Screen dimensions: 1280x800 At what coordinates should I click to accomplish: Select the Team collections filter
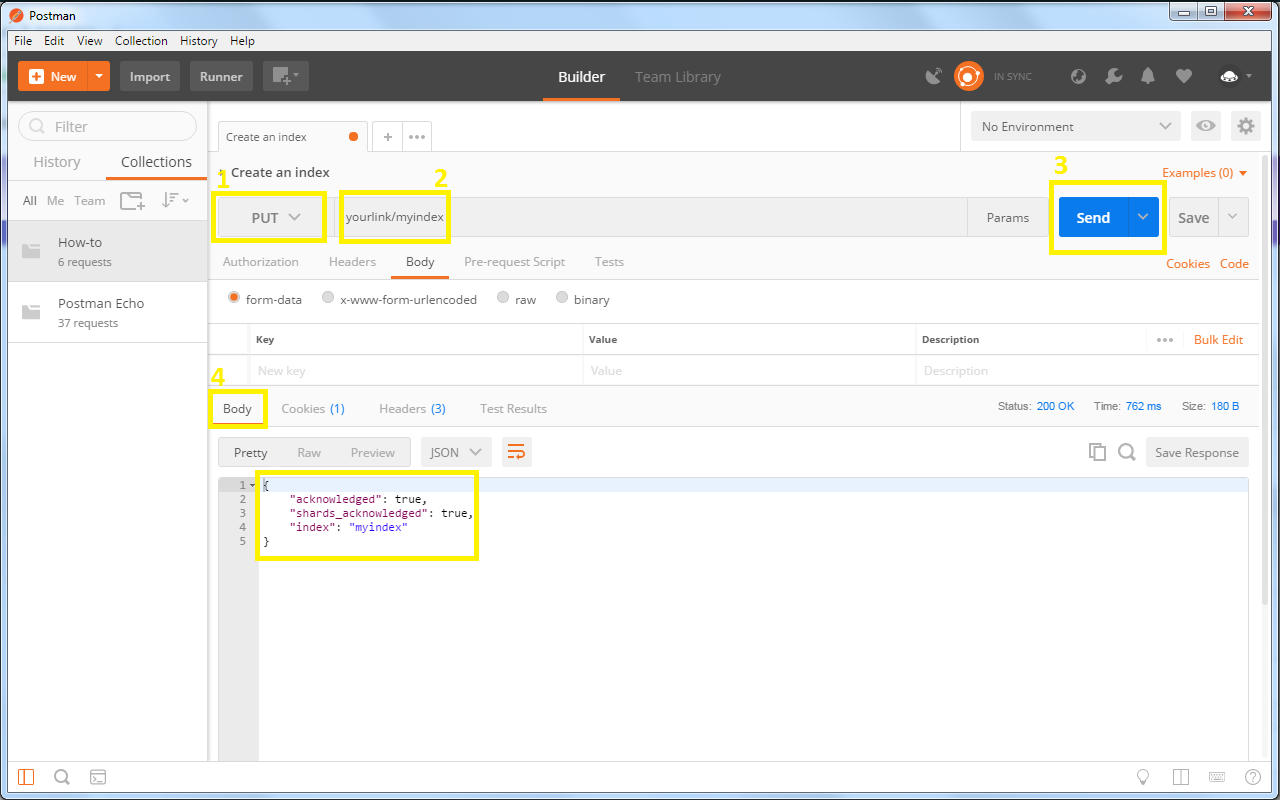tap(89, 201)
